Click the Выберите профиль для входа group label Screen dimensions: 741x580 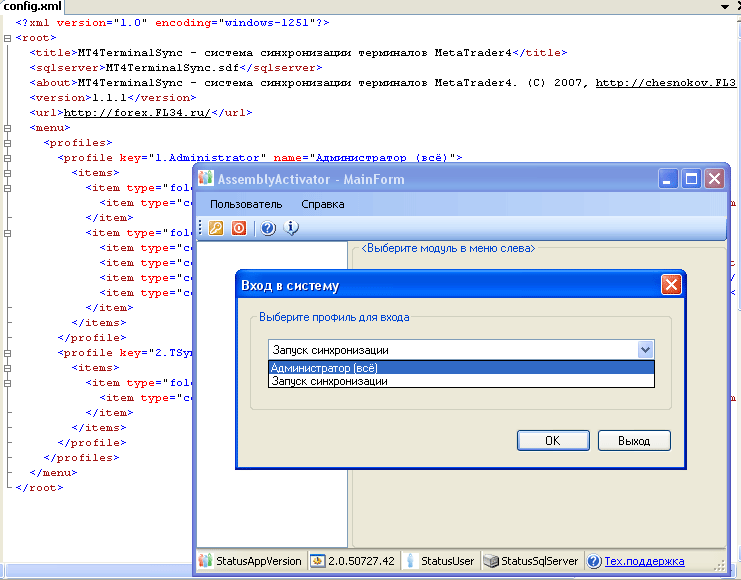click(334, 317)
